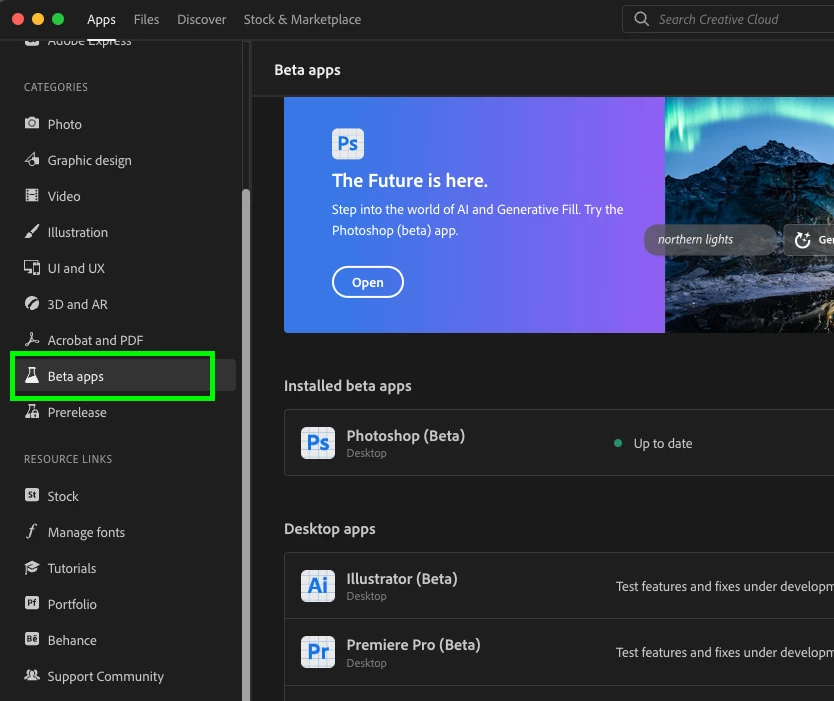
Task: Open the Behance Be icon
Action: click(x=32, y=639)
